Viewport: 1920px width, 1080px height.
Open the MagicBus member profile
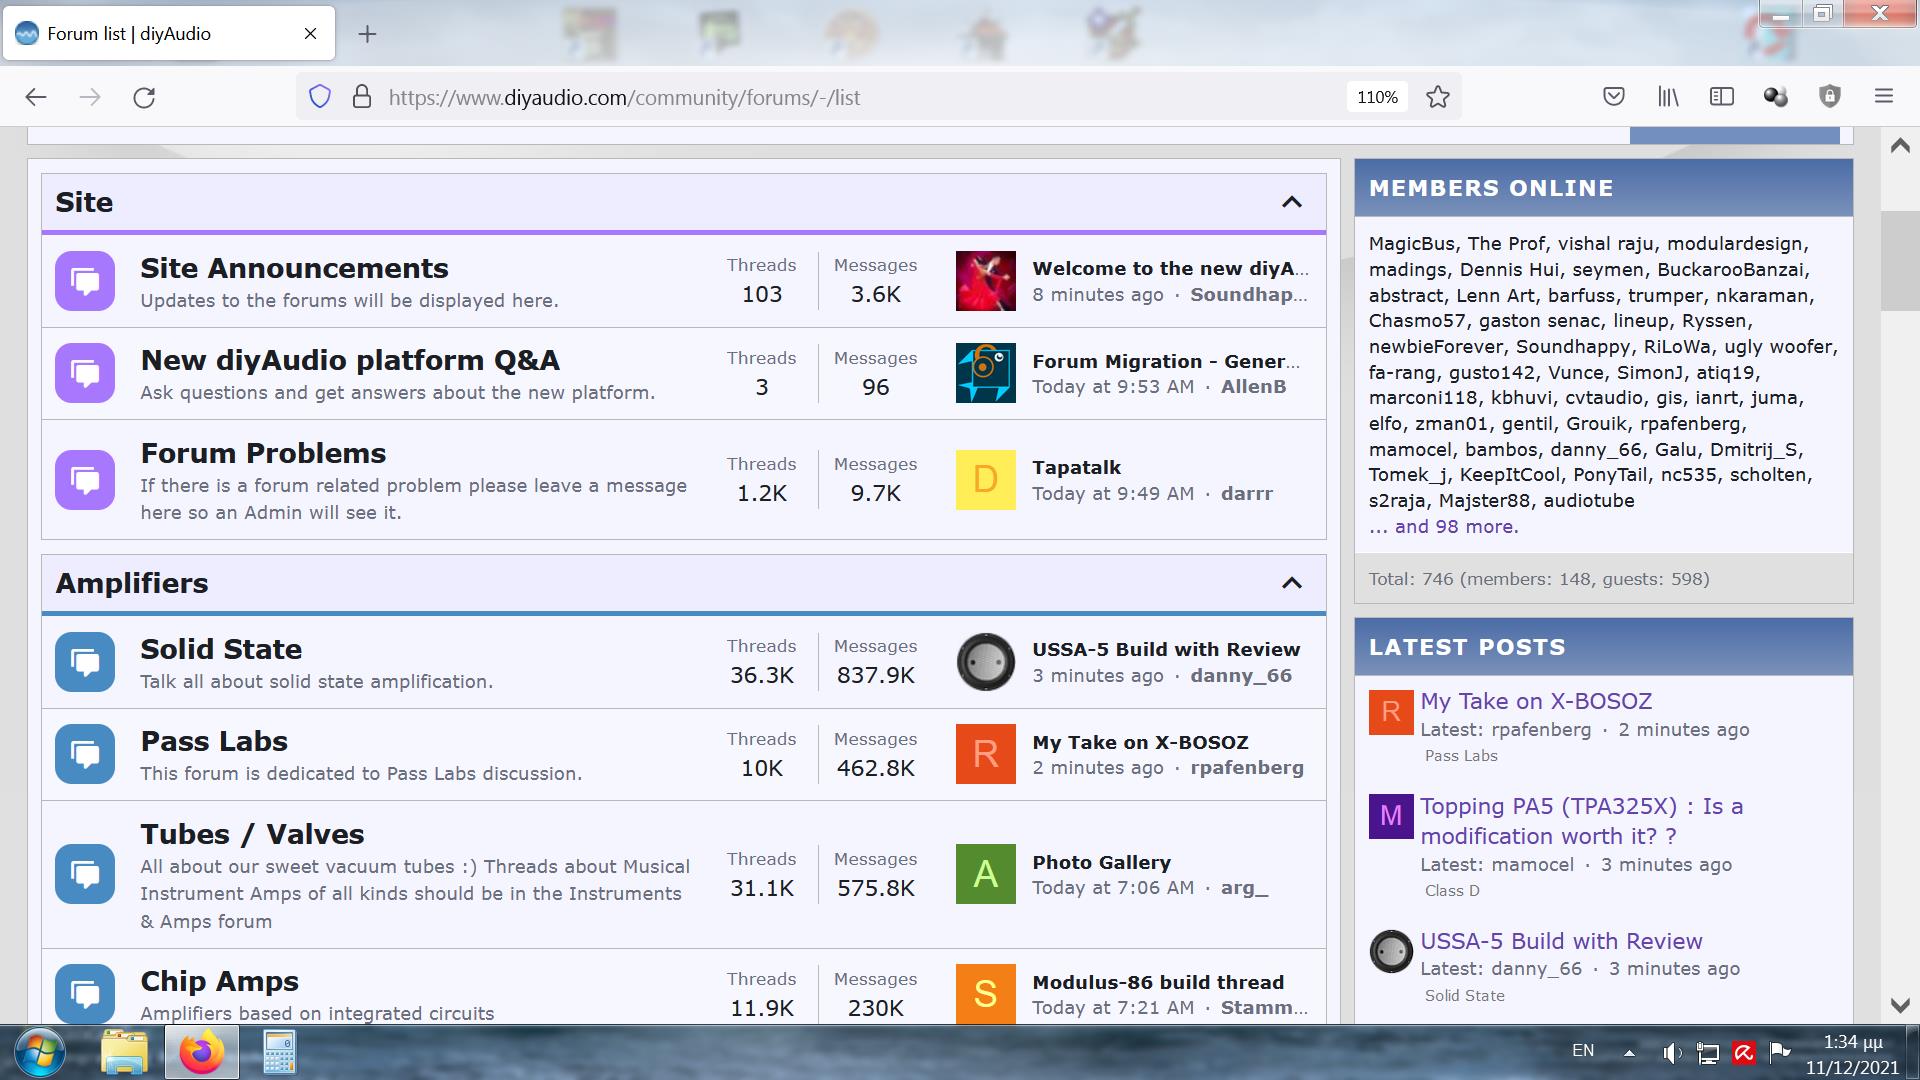1412,243
